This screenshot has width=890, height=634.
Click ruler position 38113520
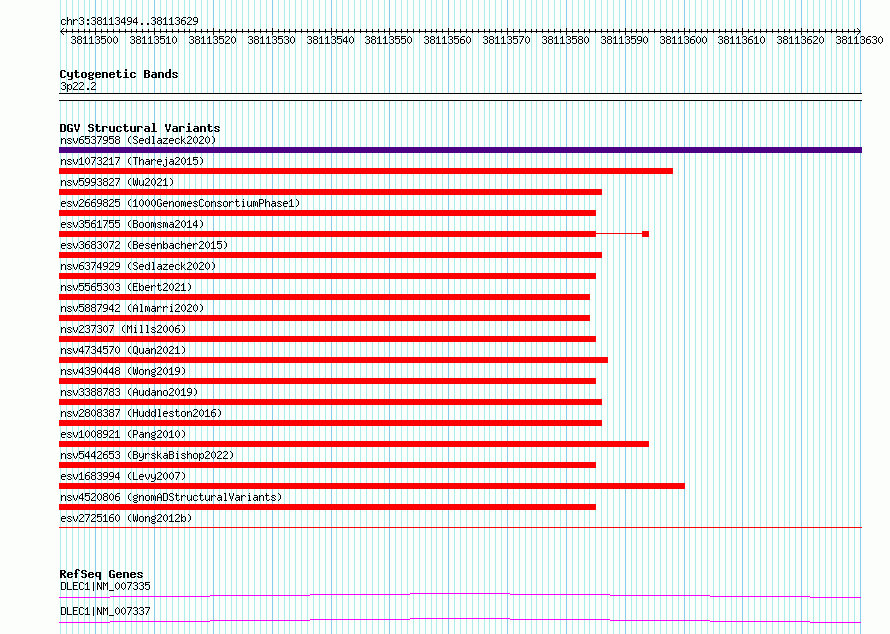212,40
